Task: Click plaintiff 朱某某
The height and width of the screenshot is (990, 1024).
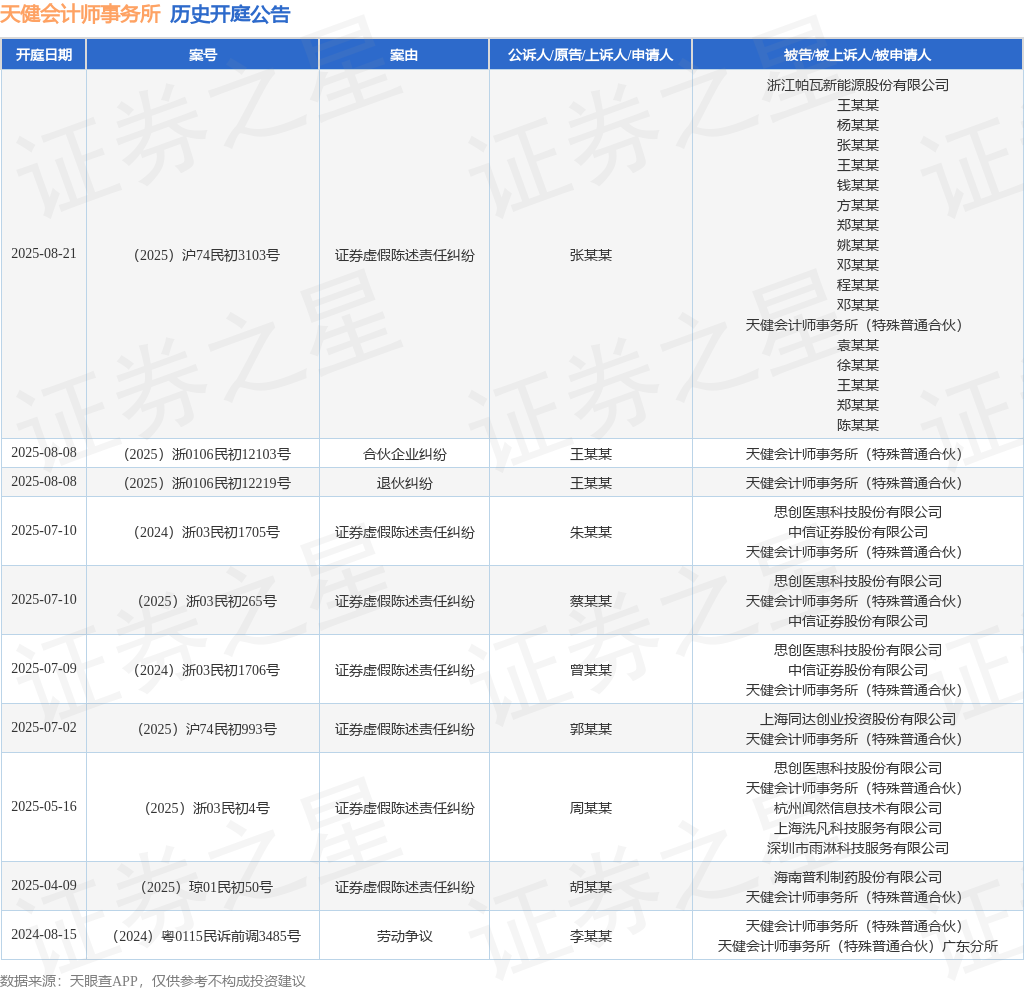Action: click(590, 532)
